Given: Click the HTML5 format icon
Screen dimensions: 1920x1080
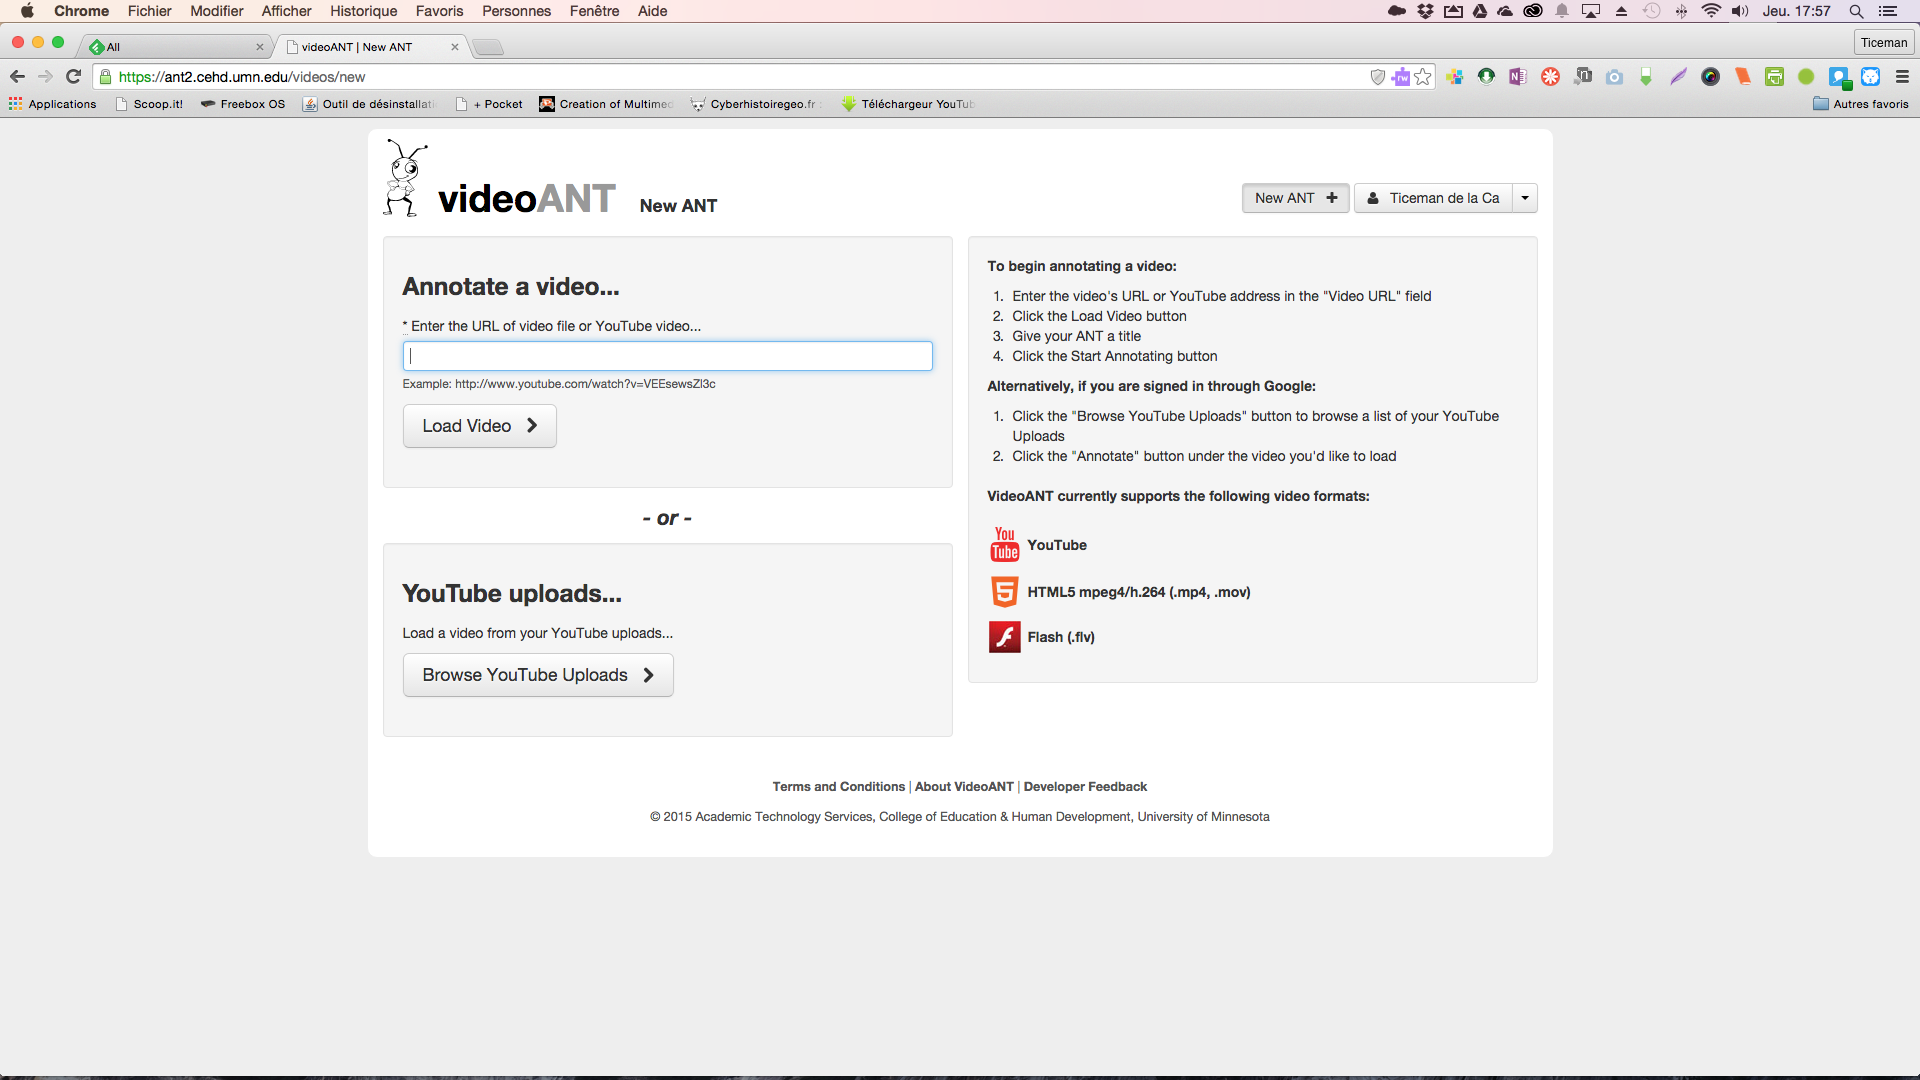Looking at the screenshot, I should coord(1004,592).
